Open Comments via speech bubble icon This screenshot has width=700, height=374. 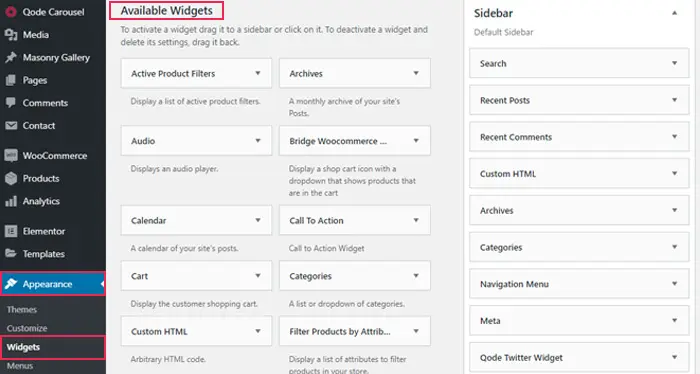coord(11,103)
